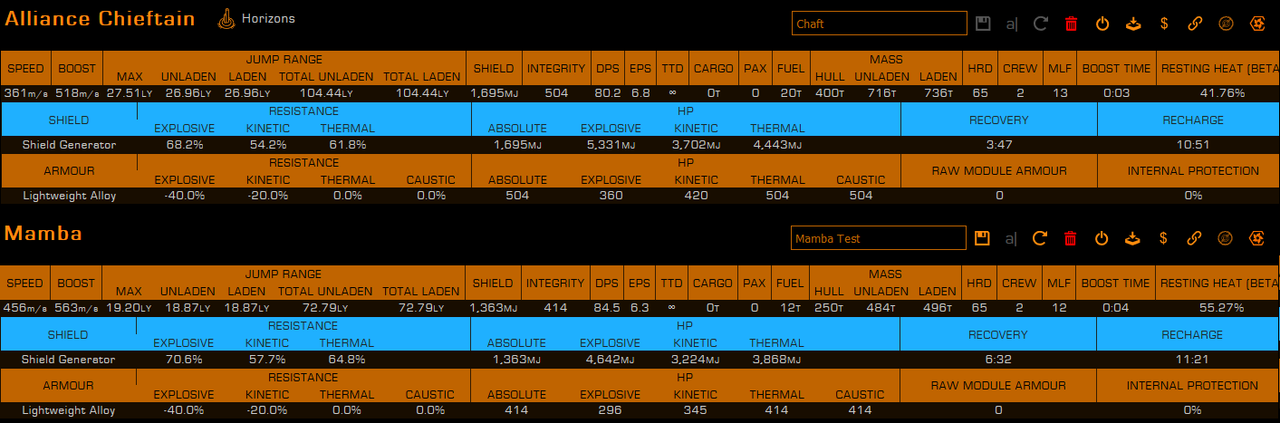This screenshot has width=1280, height=423.
Task: Focus the Chaft build name field
Action: pos(879,23)
